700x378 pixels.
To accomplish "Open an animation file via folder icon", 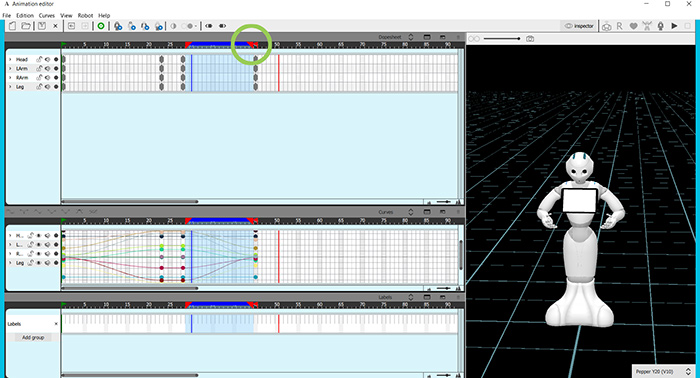I will [26, 26].
